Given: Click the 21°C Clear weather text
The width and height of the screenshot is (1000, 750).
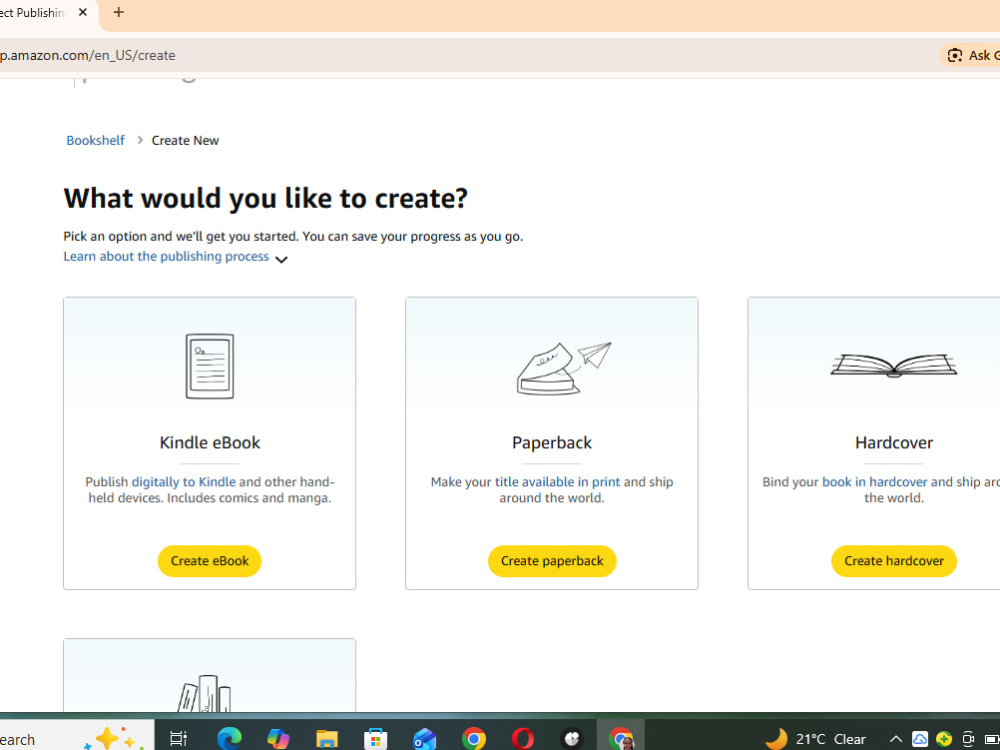Looking at the screenshot, I should click(830, 739).
